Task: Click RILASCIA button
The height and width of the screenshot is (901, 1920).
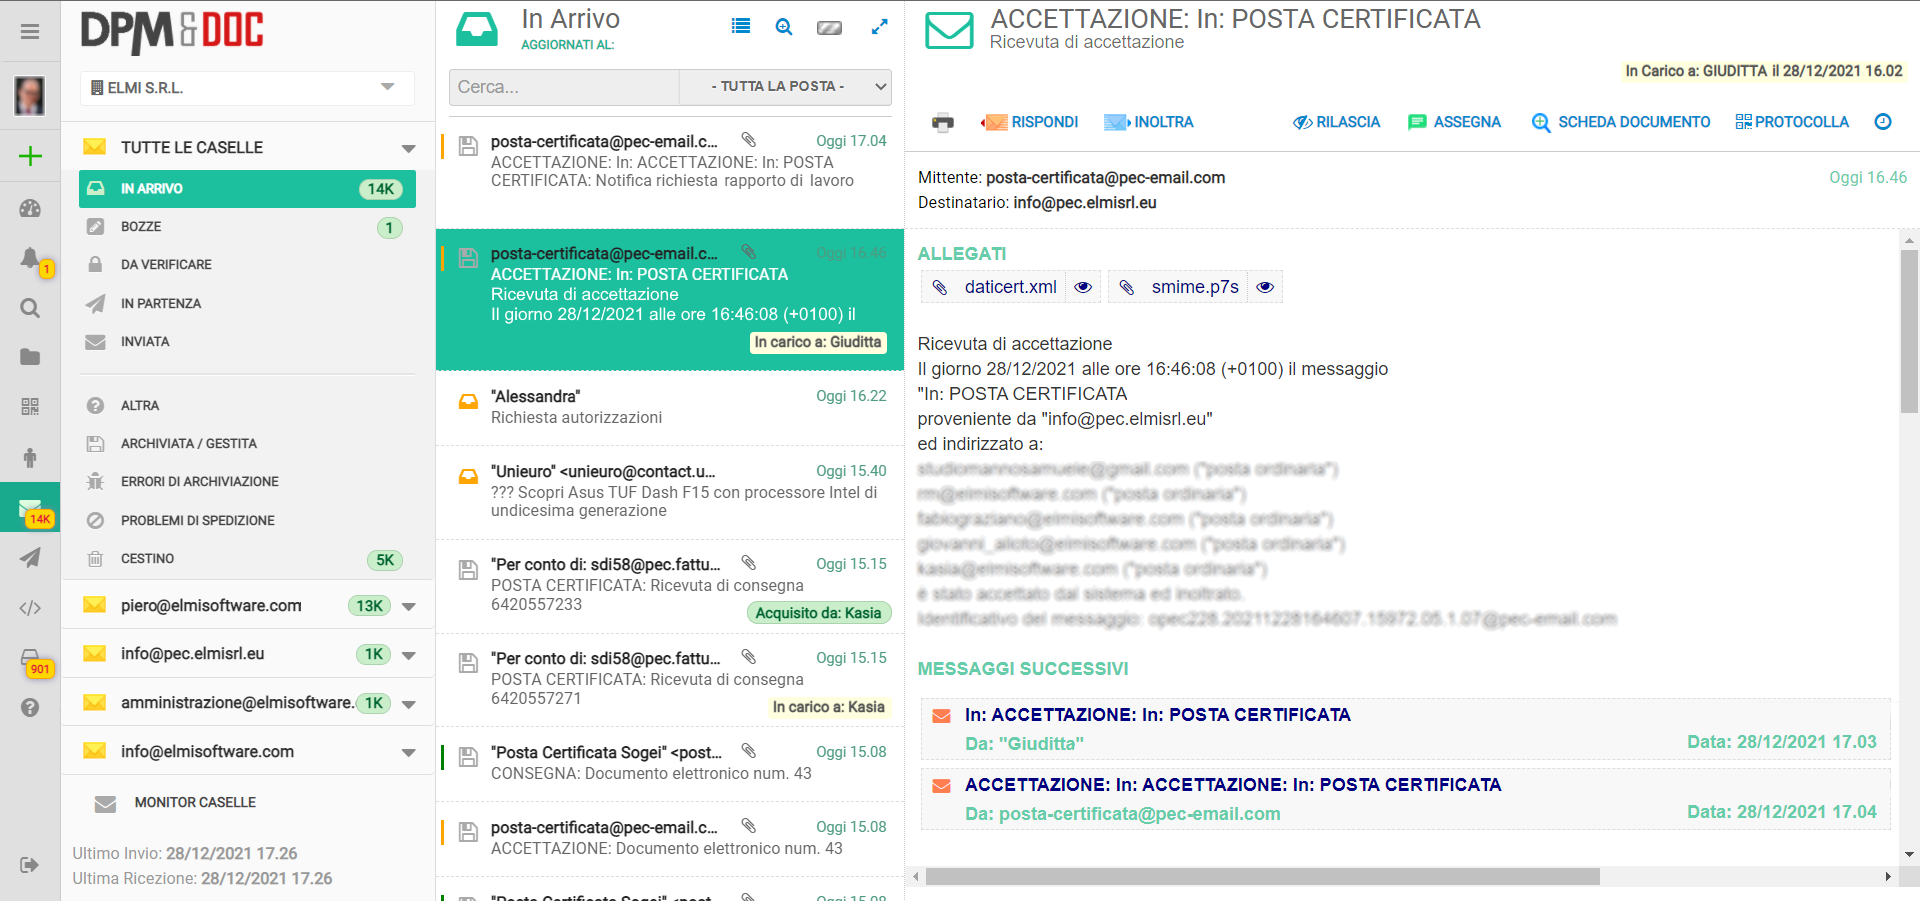Action: click(x=1336, y=122)
